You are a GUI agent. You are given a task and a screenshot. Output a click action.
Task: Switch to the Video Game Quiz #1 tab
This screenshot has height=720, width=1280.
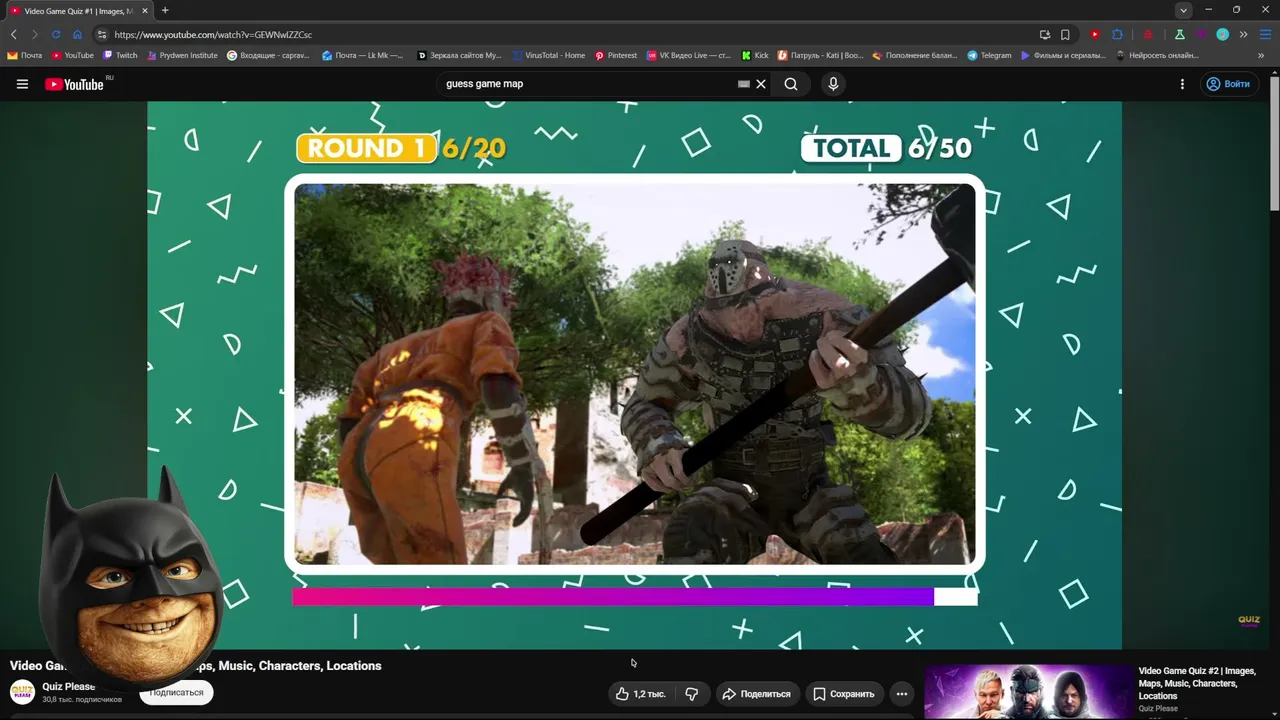76,10
